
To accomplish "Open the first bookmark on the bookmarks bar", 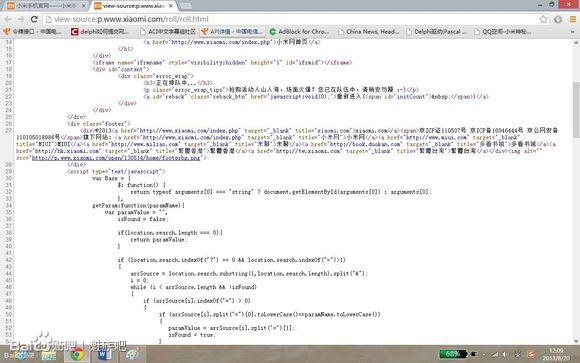I will 32,32.
